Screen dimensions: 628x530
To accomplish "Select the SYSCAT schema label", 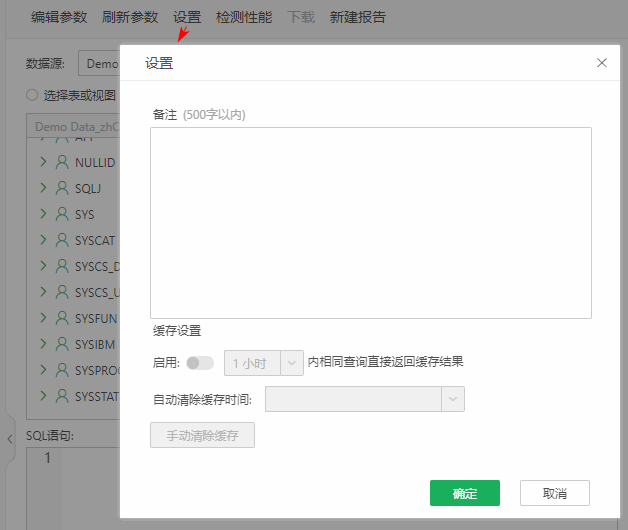I will tap(95, 241).
